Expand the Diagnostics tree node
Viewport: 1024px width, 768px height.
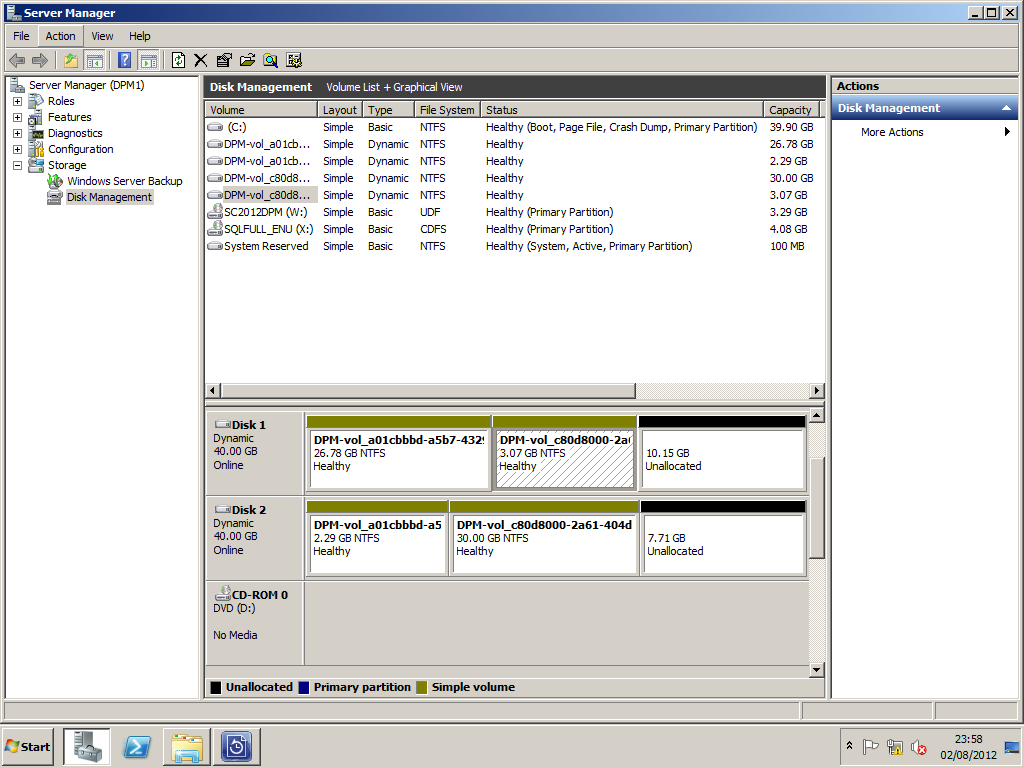pyautogui.click(x=18, y=133)
